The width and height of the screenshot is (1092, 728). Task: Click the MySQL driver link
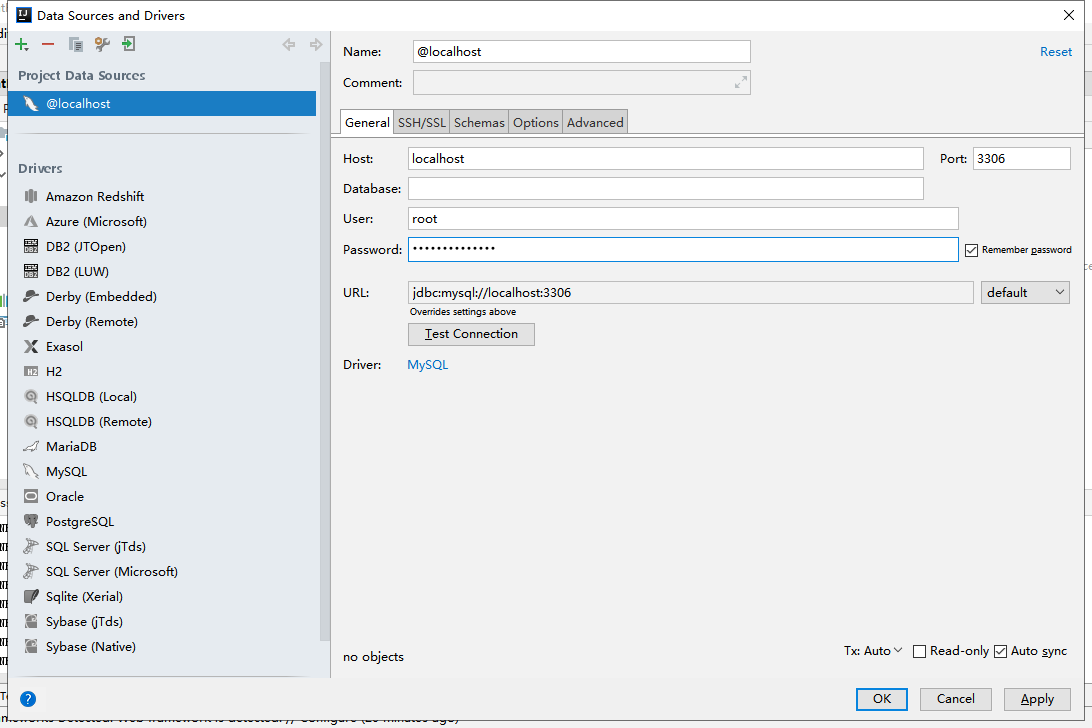pyautogui.click(x=427, y=364)
